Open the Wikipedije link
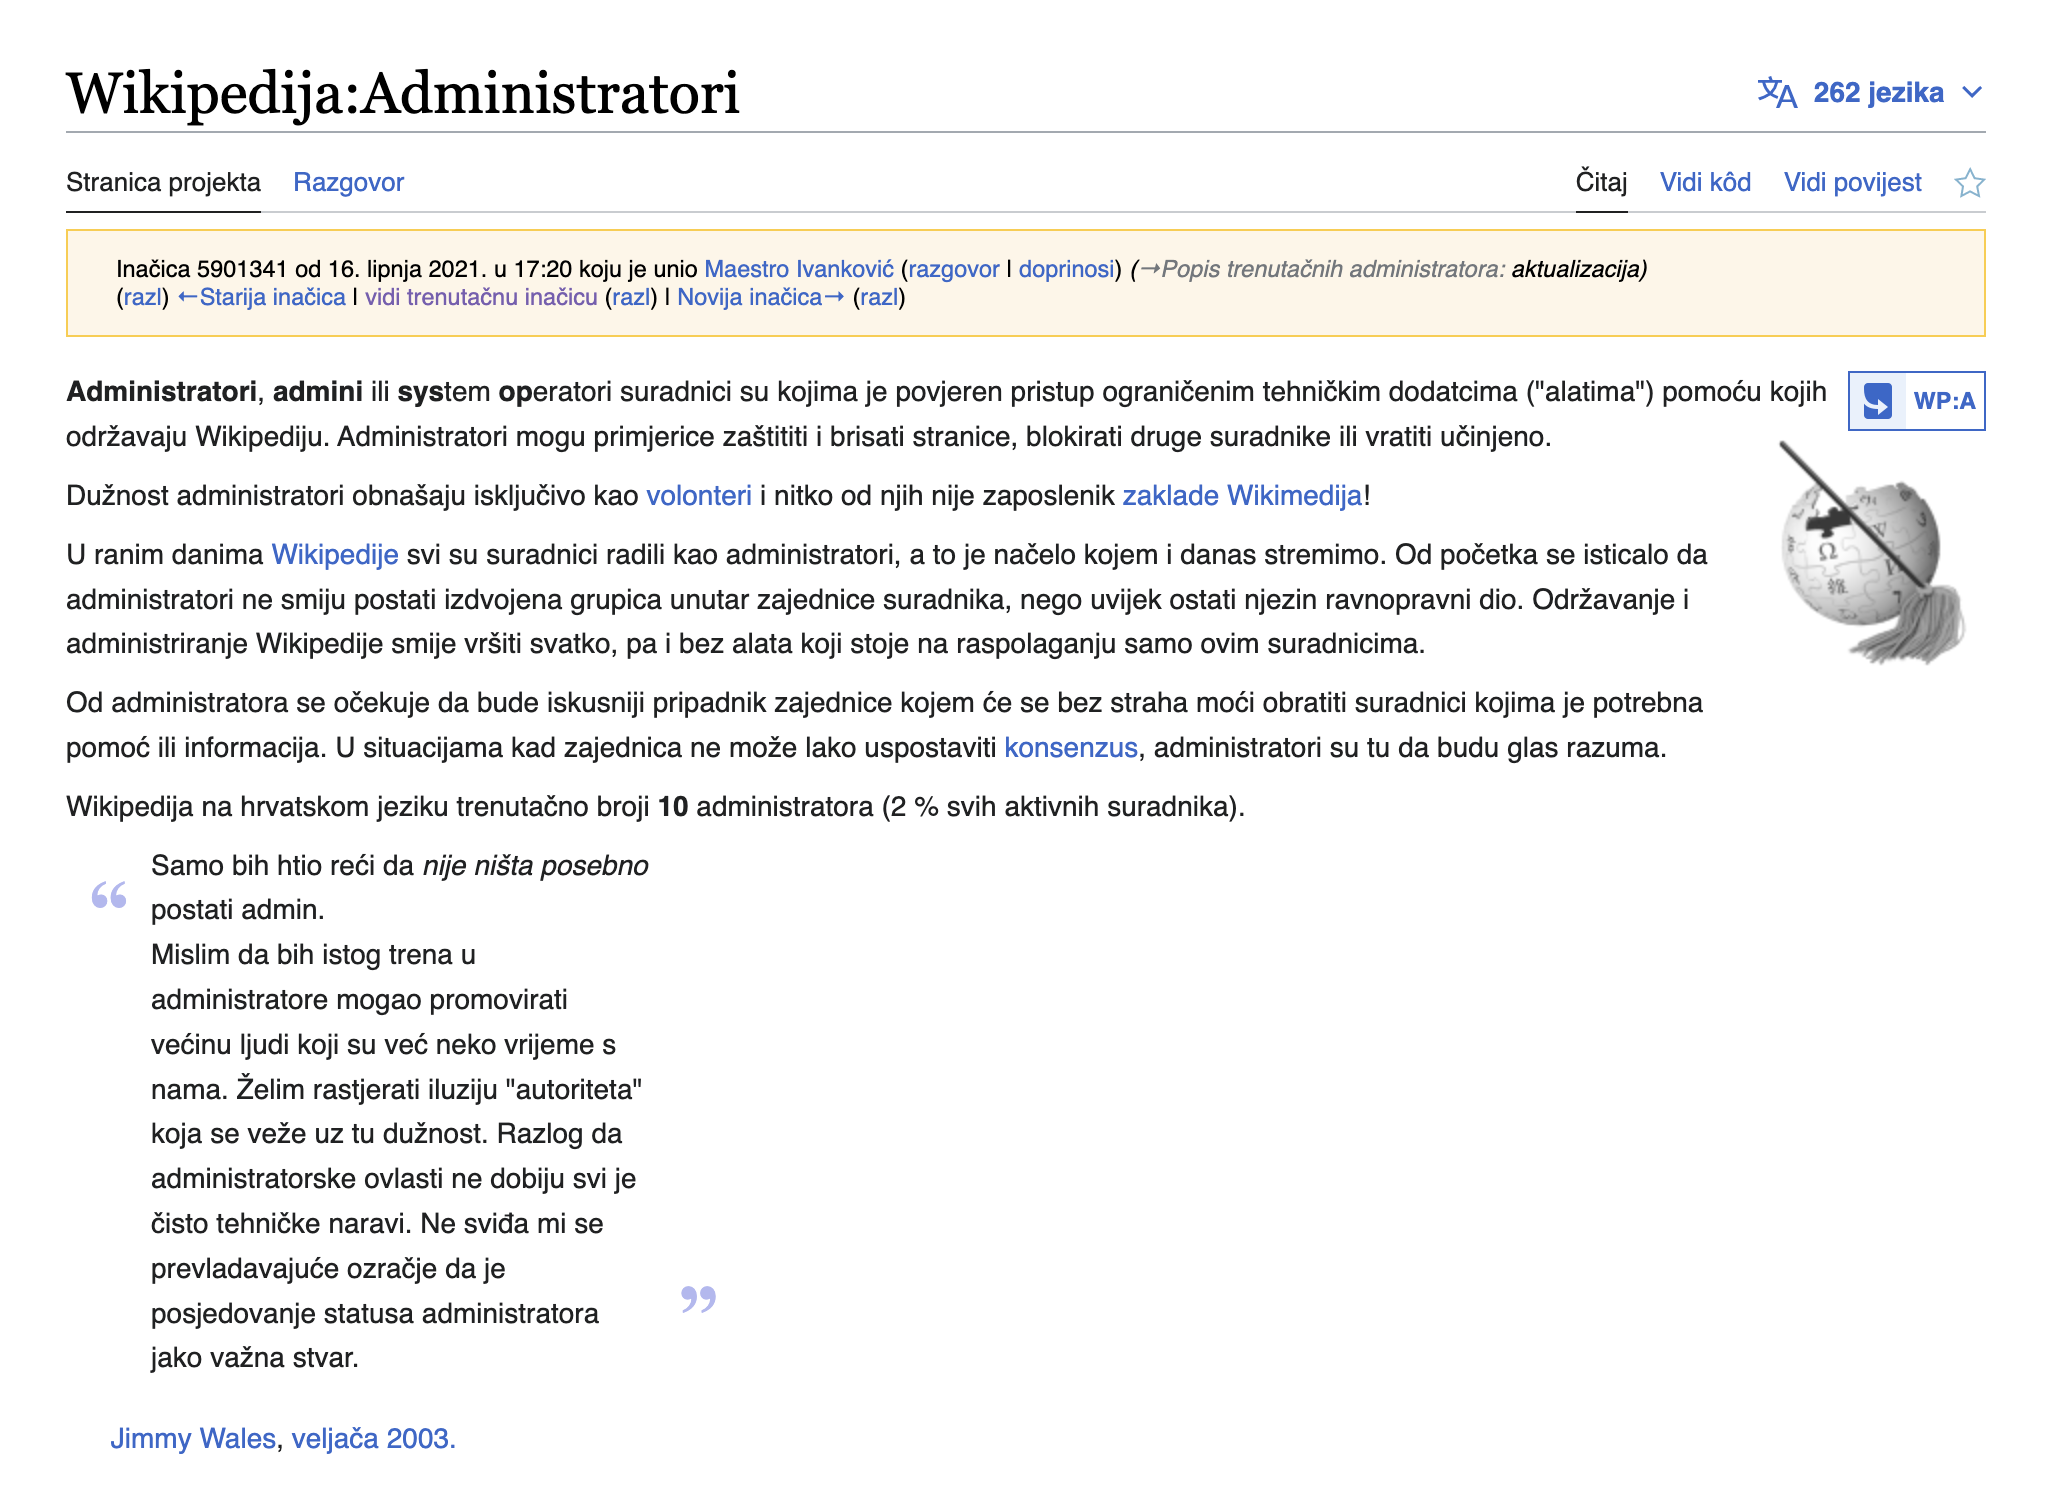 click(x=335, y=555)
